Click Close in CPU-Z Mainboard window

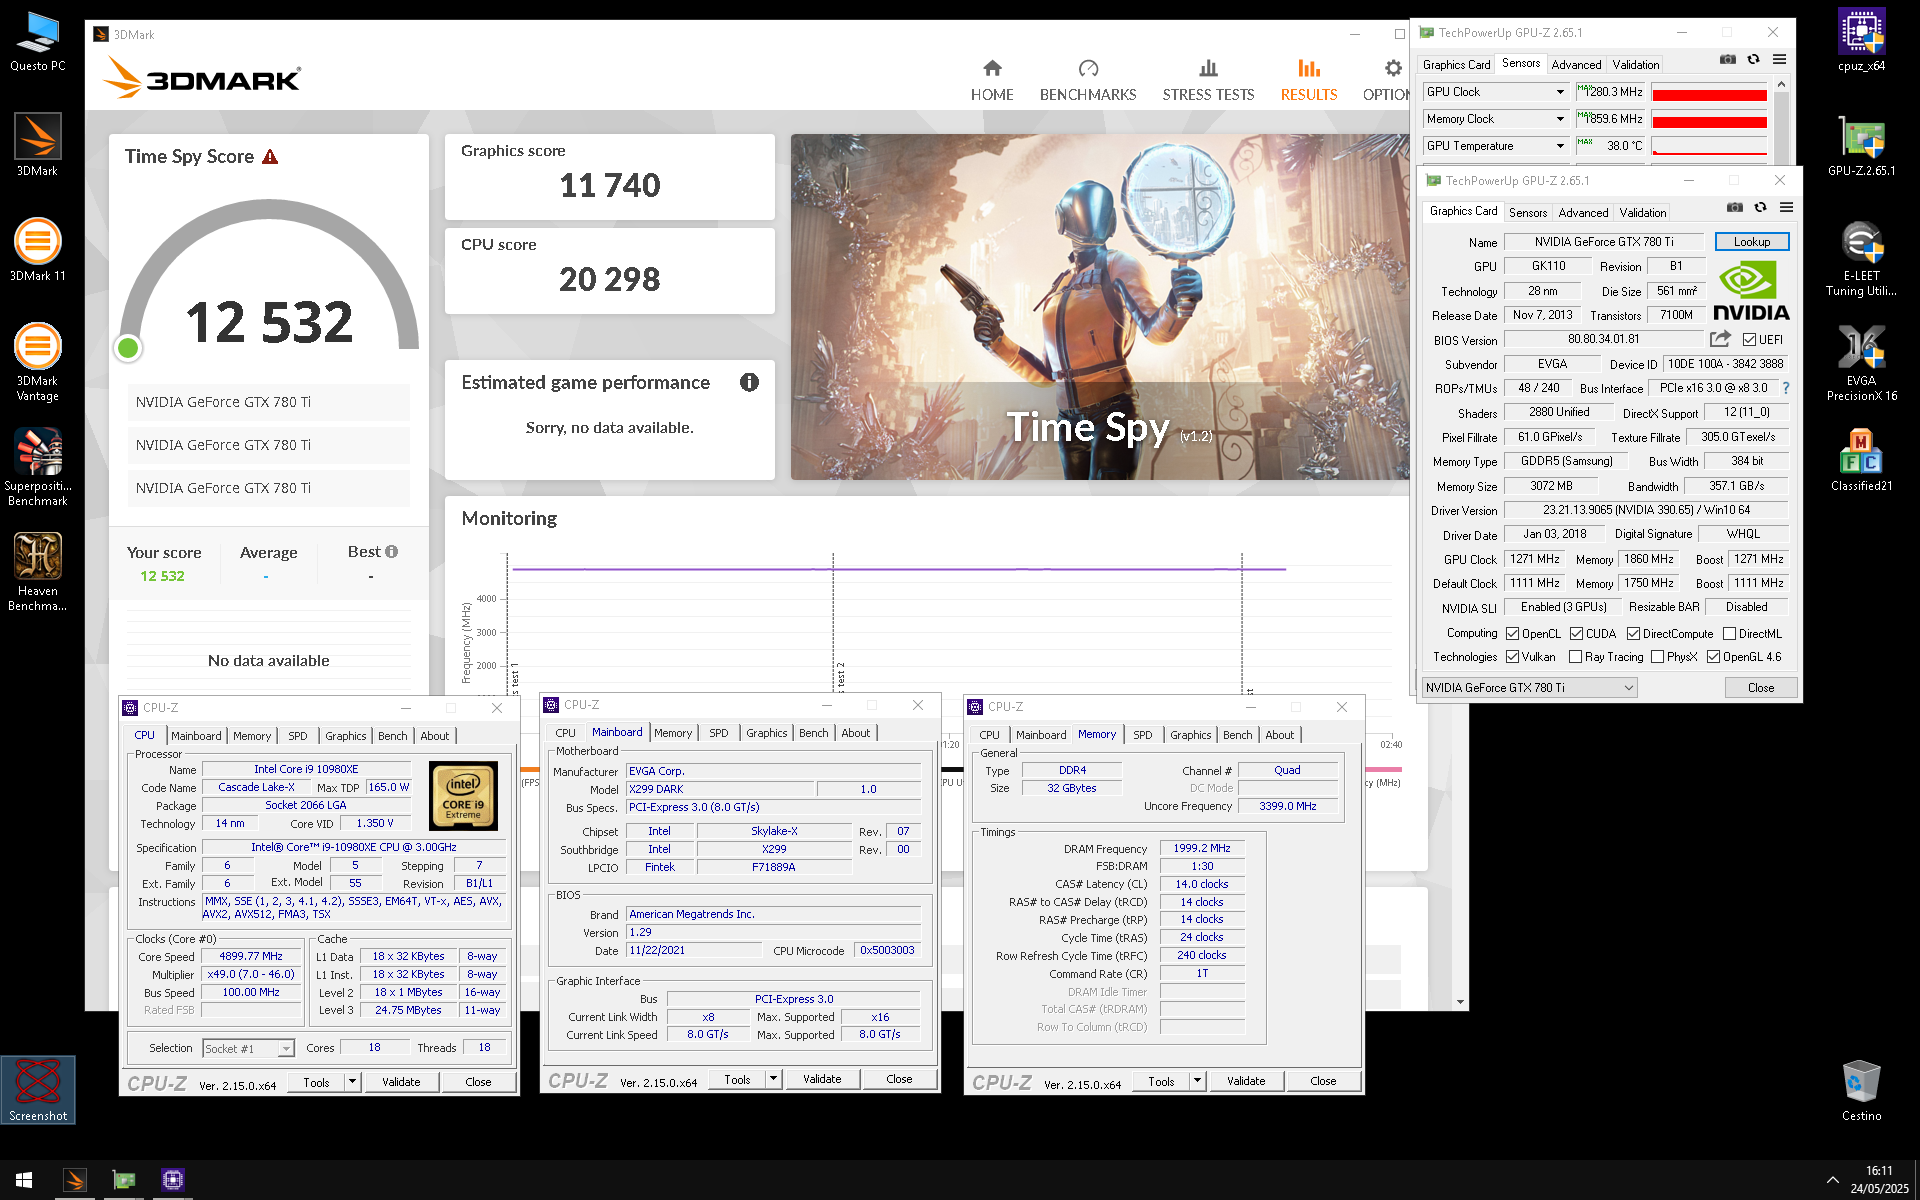pyautogui.click(x=899, y=1079)
